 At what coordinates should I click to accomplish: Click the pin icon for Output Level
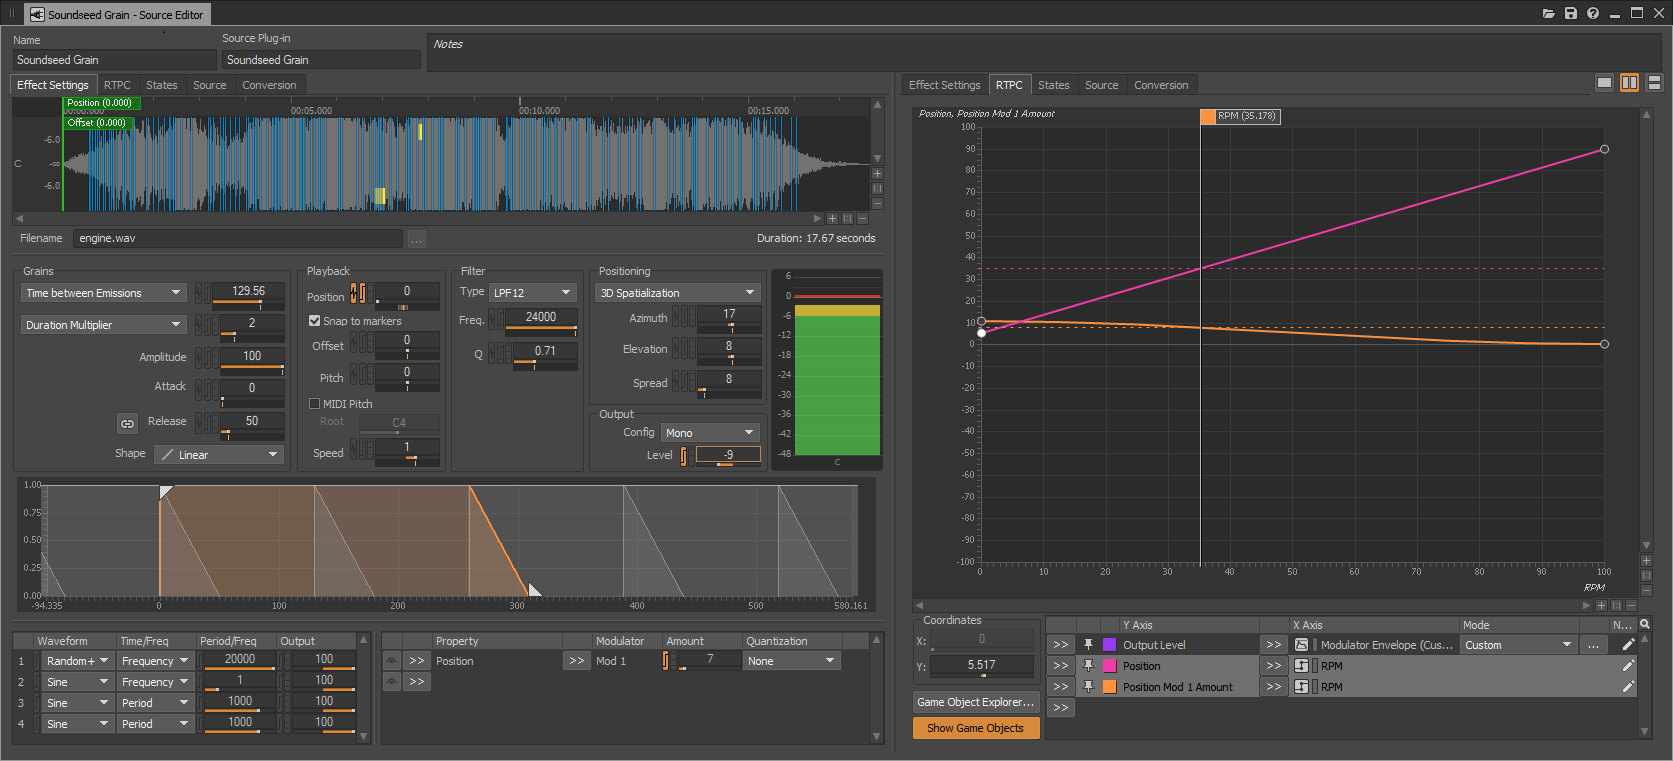click(1089, 645)
